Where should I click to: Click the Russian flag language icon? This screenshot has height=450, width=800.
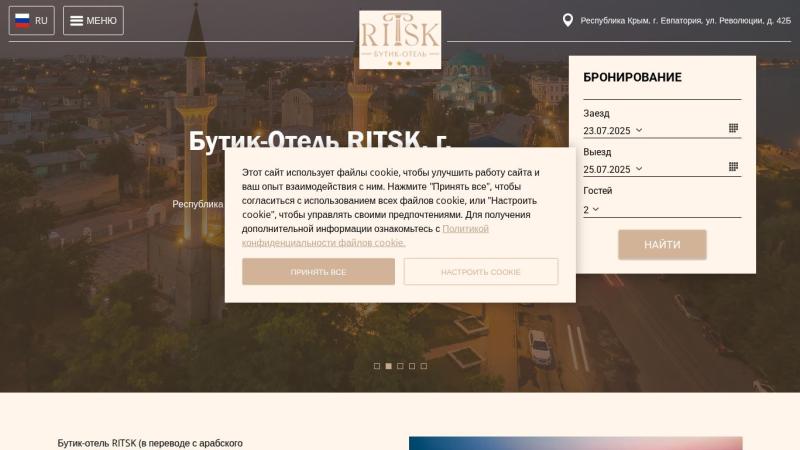pyautogui.click(x=22, y=21)
